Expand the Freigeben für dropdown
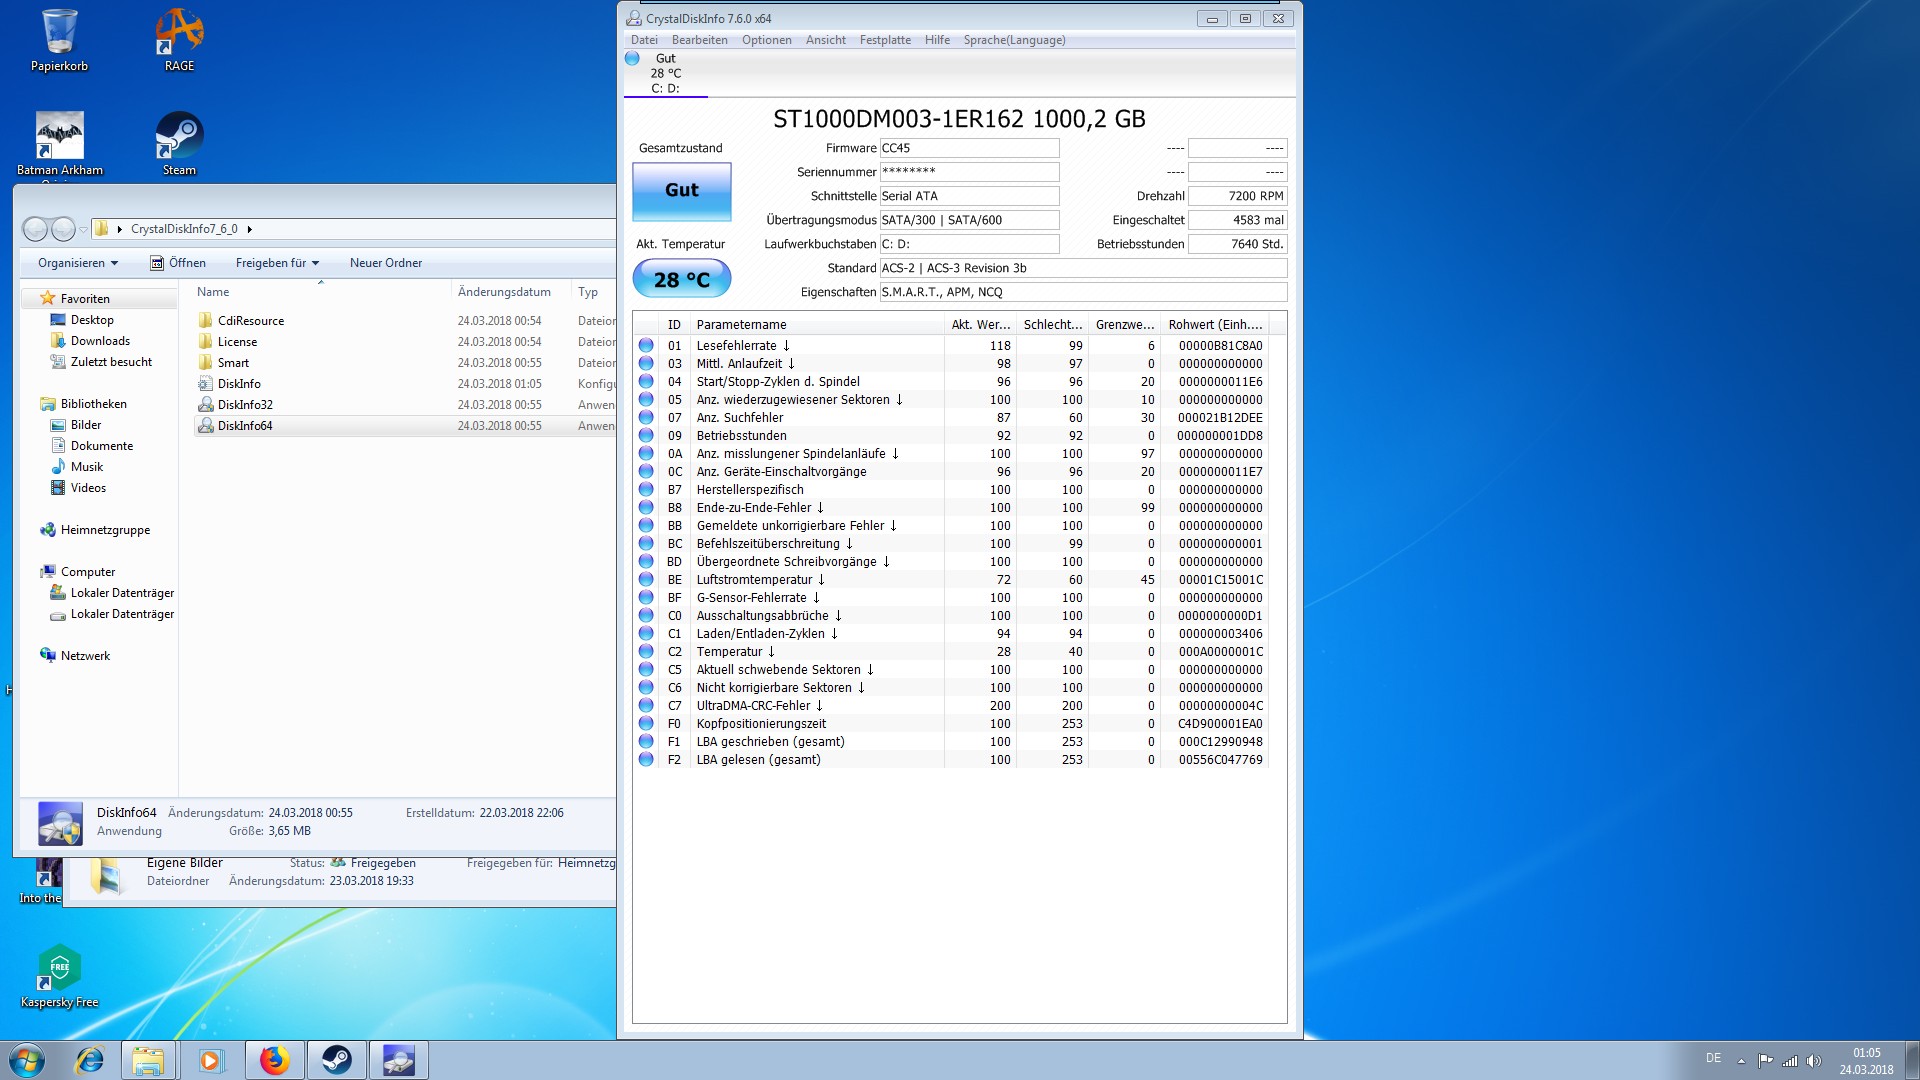 (277, 263)
